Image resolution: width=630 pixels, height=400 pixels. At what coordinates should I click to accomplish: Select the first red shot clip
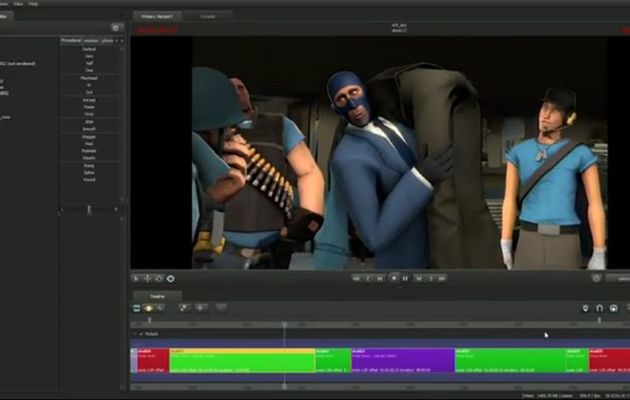click(x=153, y=360)
